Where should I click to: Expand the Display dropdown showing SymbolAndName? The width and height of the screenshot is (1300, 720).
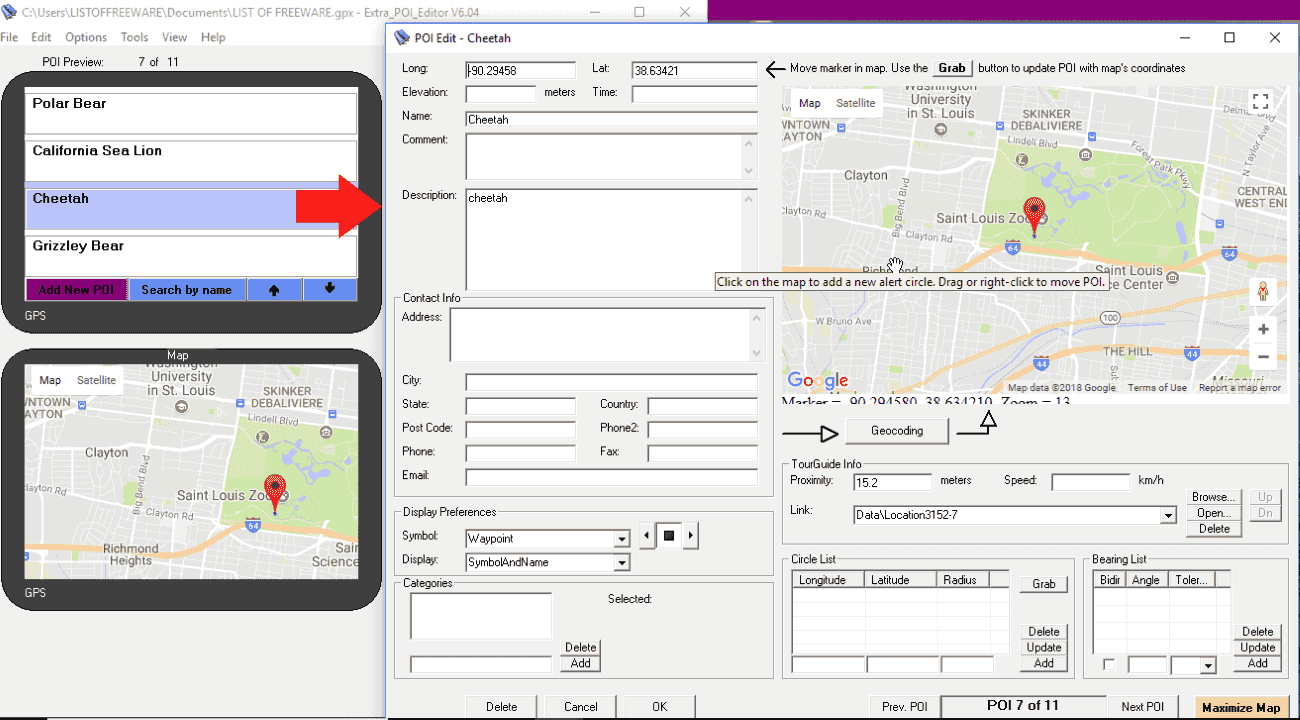(x=622, y=563)
